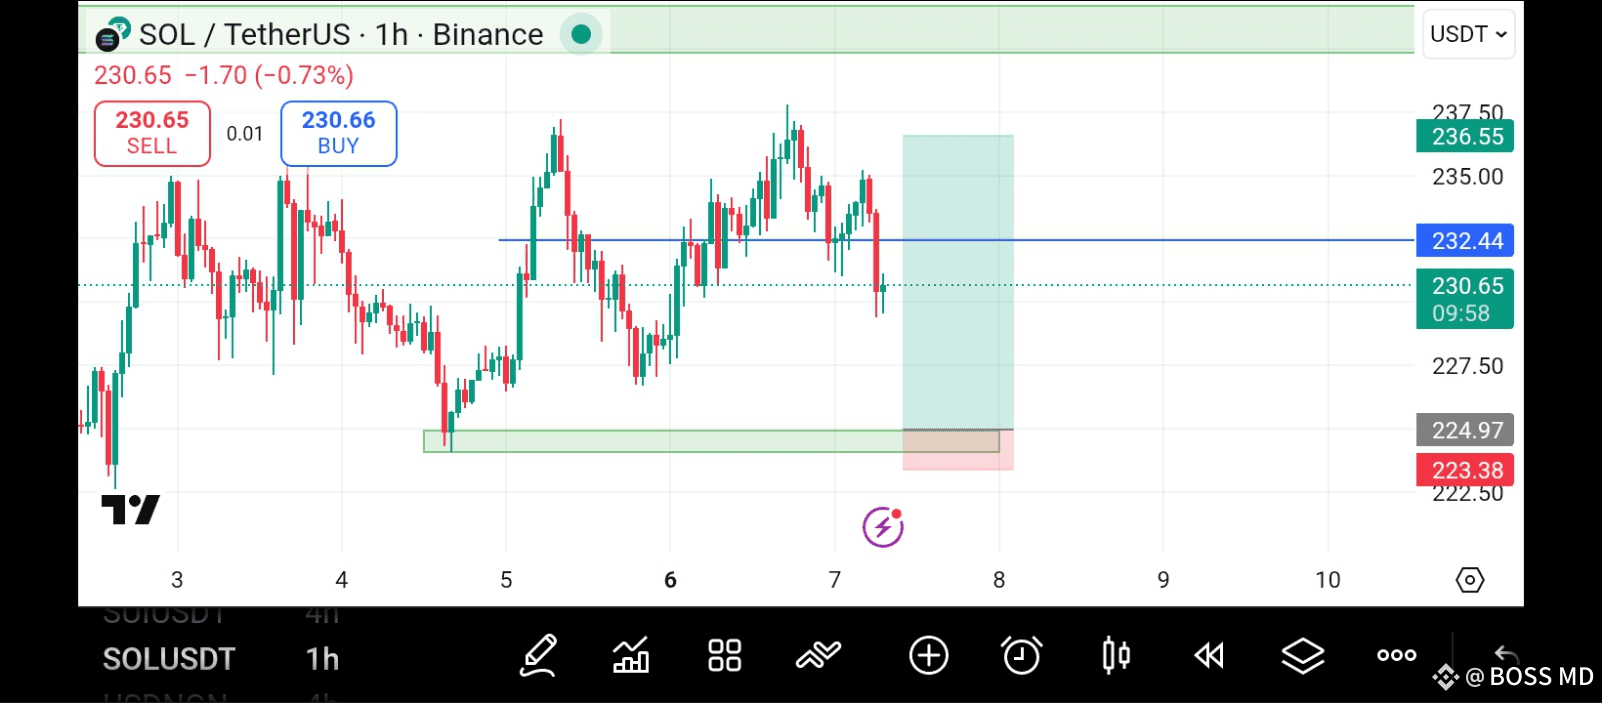Click the 230.66 BUY button
This screenshot has height=703, width=1602.
pyautogui.click(x=338, y=133)
